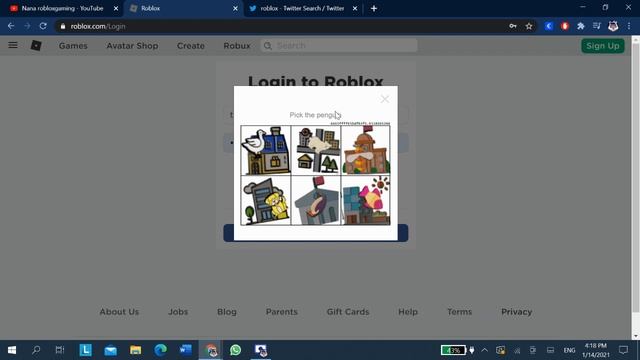This screenshot has width=640, height=360.
Task: Open the Chrome profile avatar
Action: point(613,26)
